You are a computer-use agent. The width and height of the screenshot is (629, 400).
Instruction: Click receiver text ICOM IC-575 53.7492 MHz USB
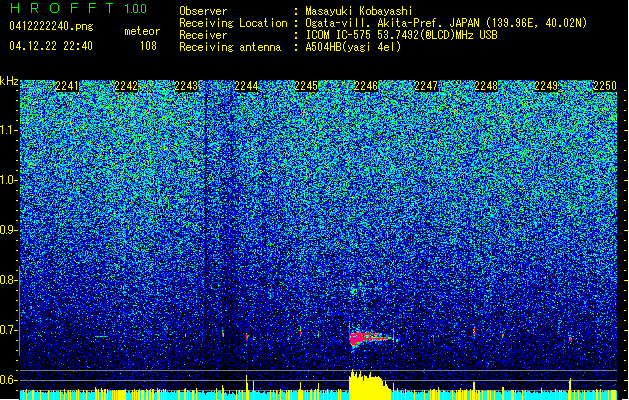pyautogui.click(x=402, y=35)
